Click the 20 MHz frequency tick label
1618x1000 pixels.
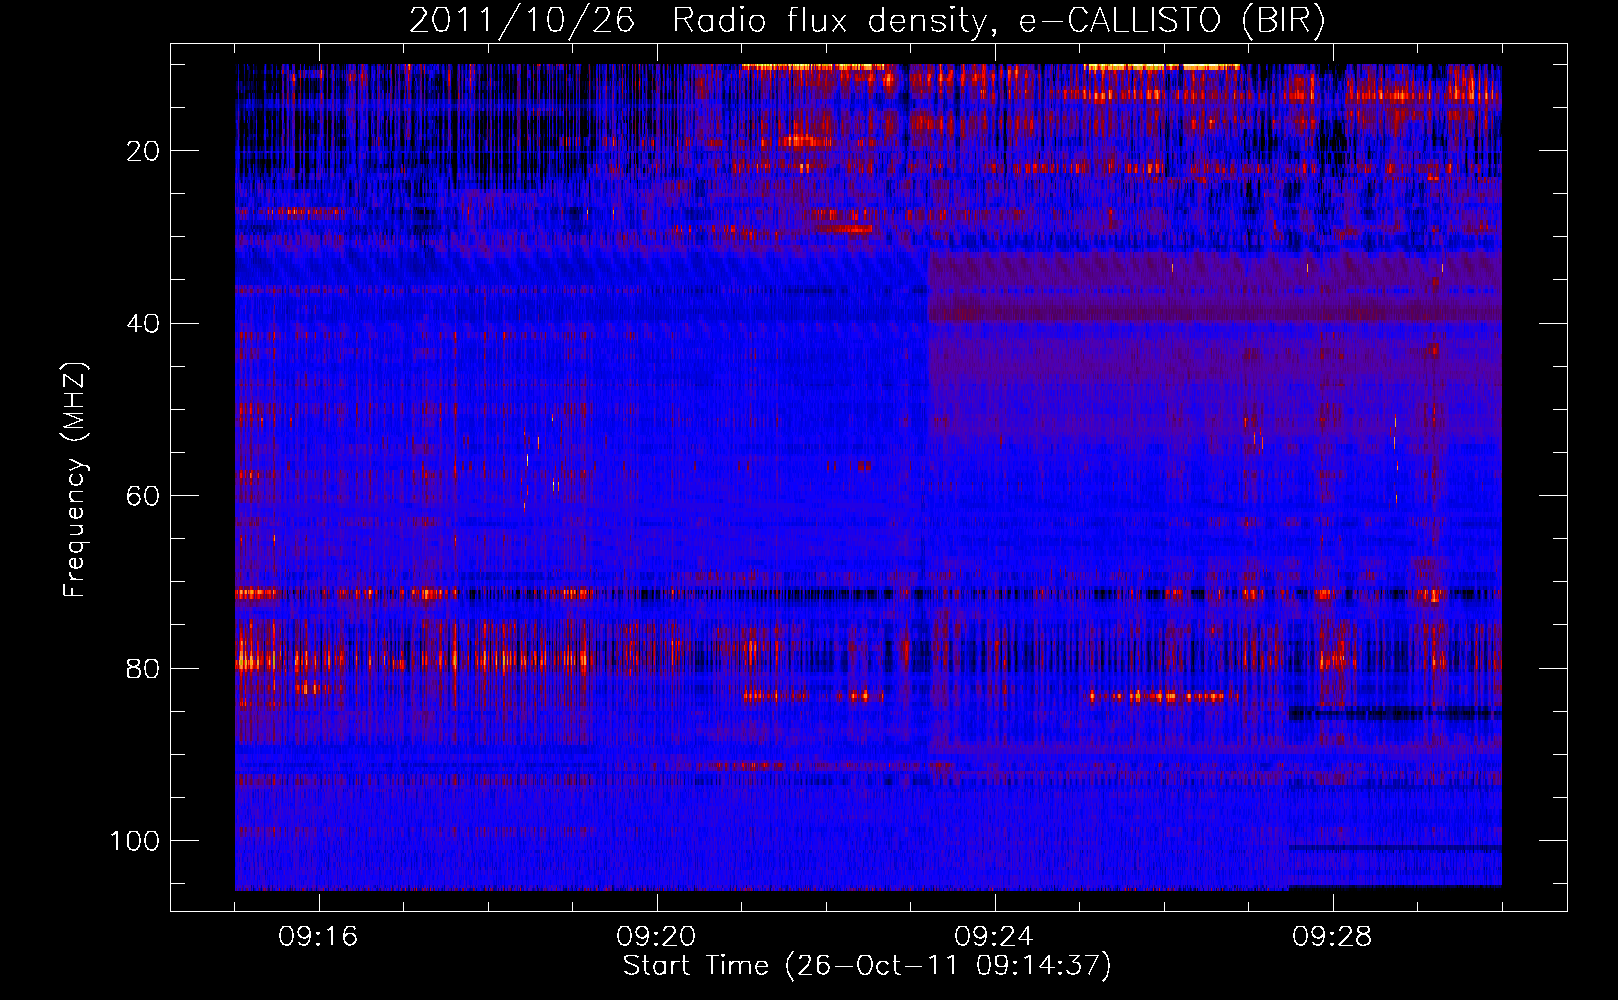pos(143,151)
